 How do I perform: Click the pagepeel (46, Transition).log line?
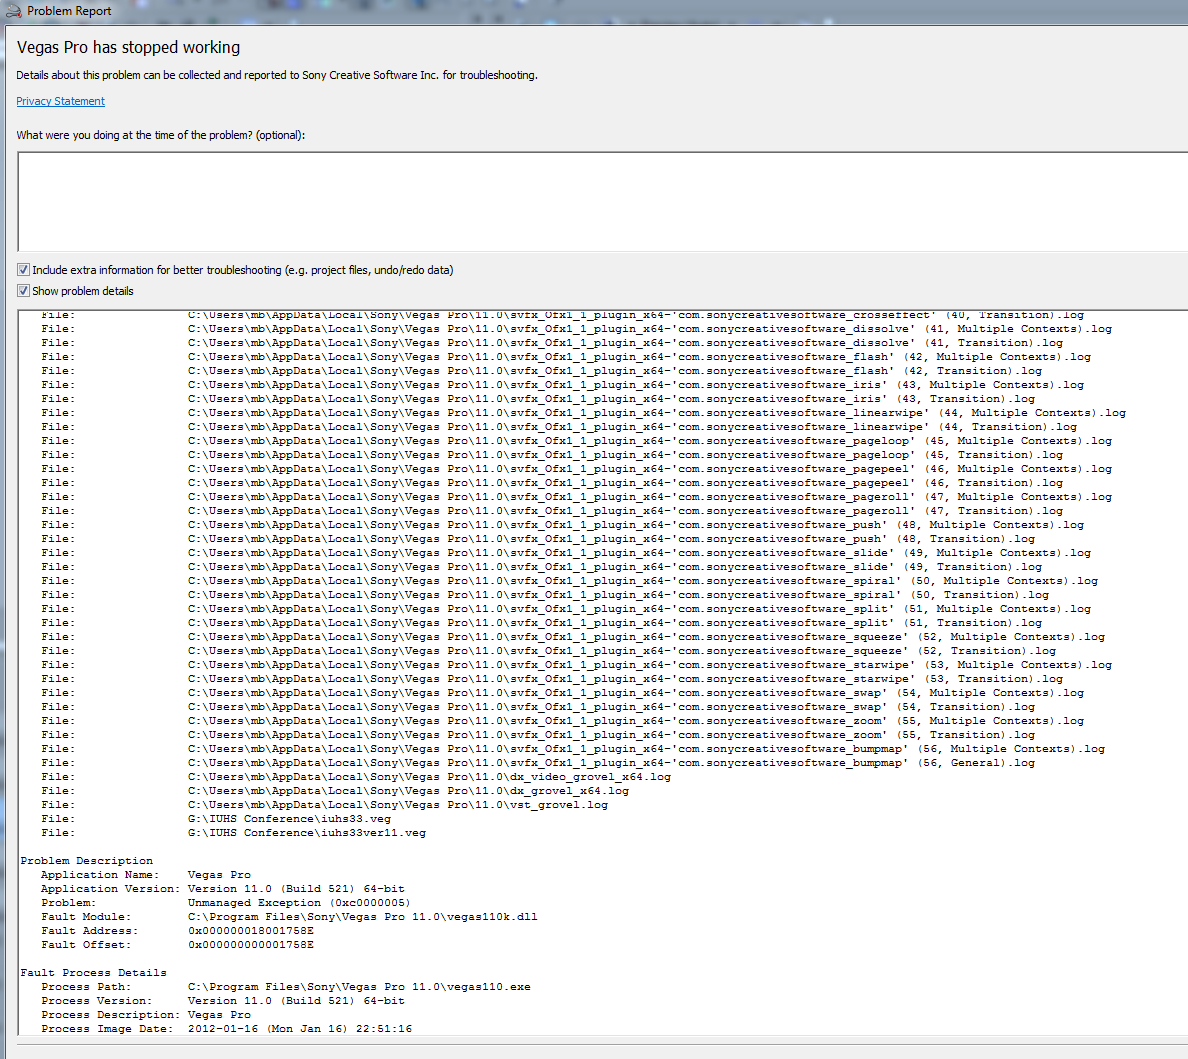552,483
